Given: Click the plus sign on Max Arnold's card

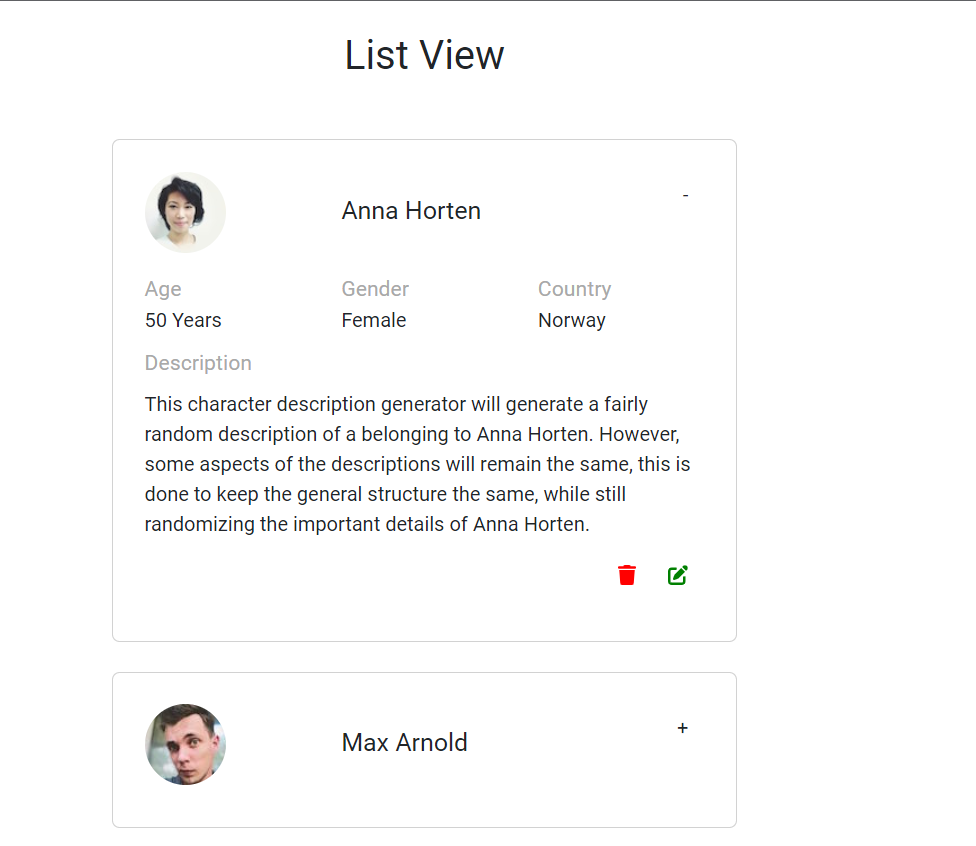Looking at the screenshot, I should 682,728.
